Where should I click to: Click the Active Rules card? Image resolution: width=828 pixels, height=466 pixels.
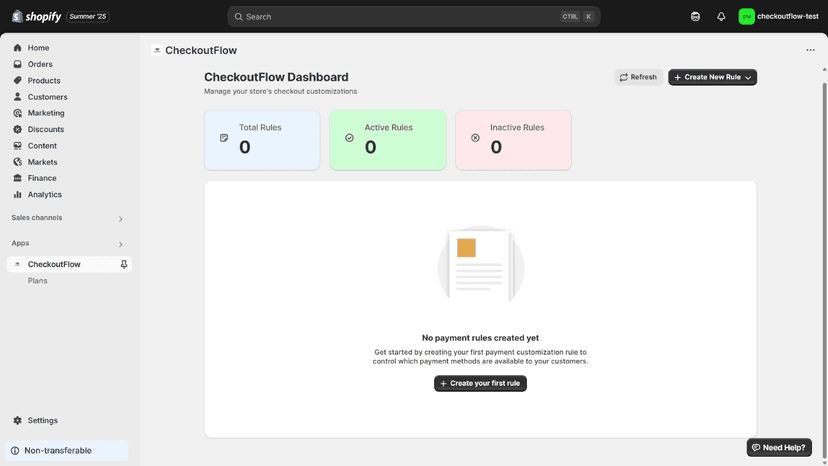[x=388, y=140]
